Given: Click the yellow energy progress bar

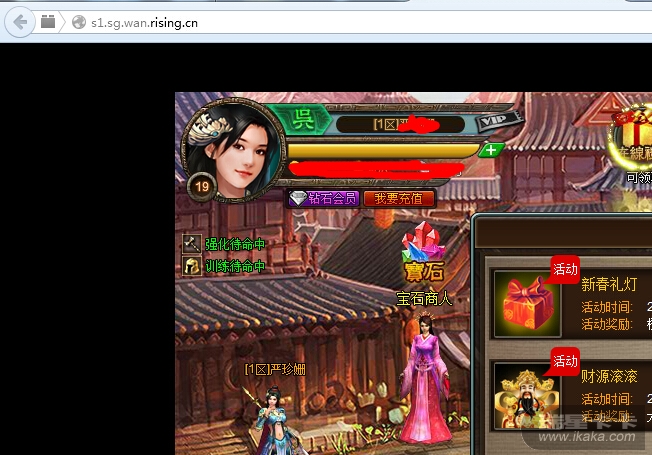Looking at the screenshot, I should [383, 151].
